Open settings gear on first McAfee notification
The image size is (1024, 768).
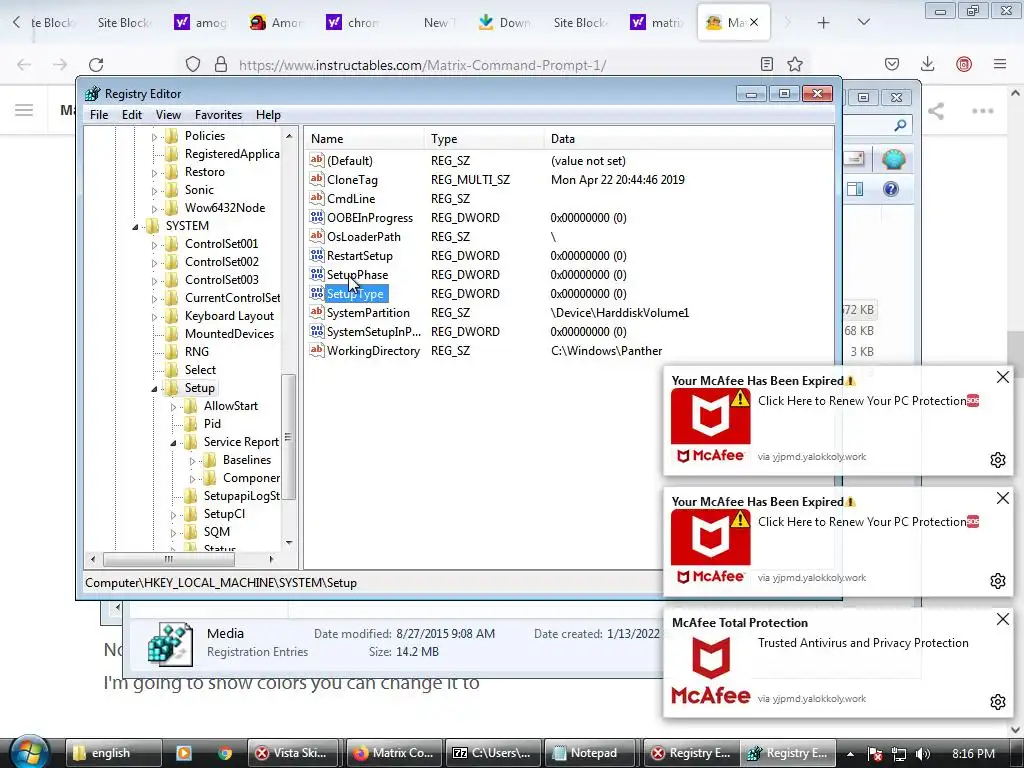998,460
